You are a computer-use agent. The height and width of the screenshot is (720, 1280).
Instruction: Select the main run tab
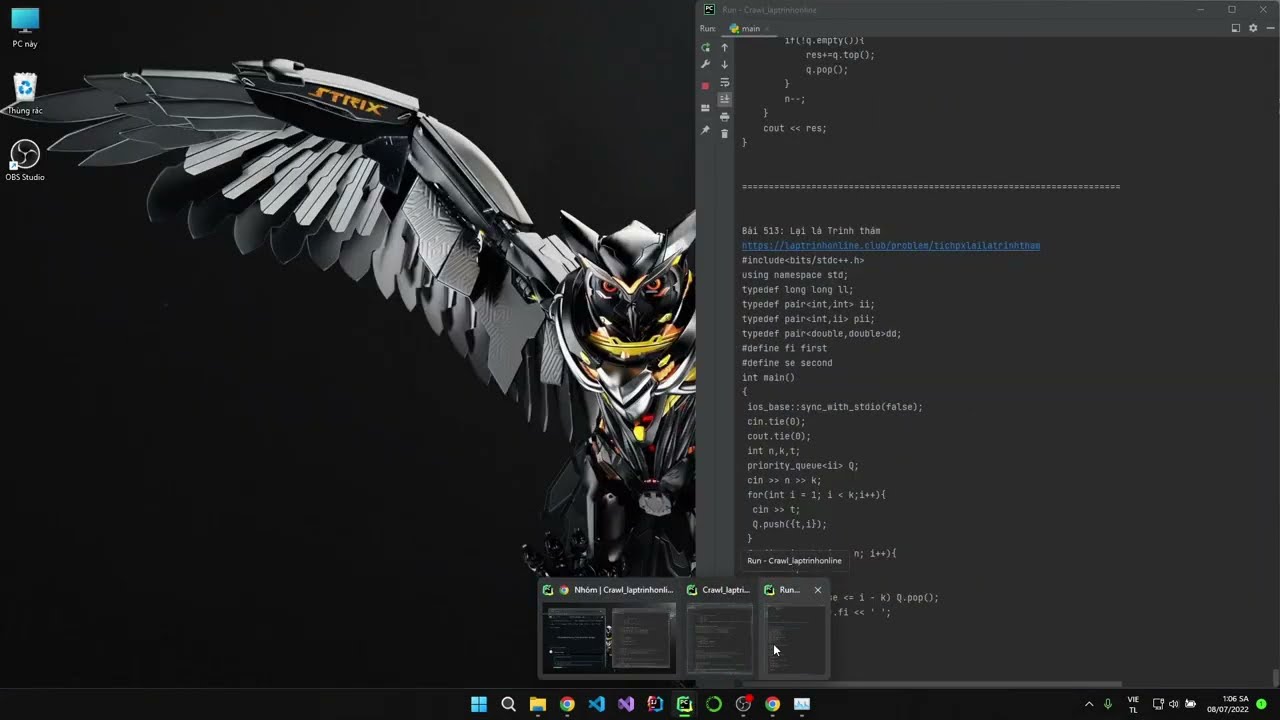[745, 29]
